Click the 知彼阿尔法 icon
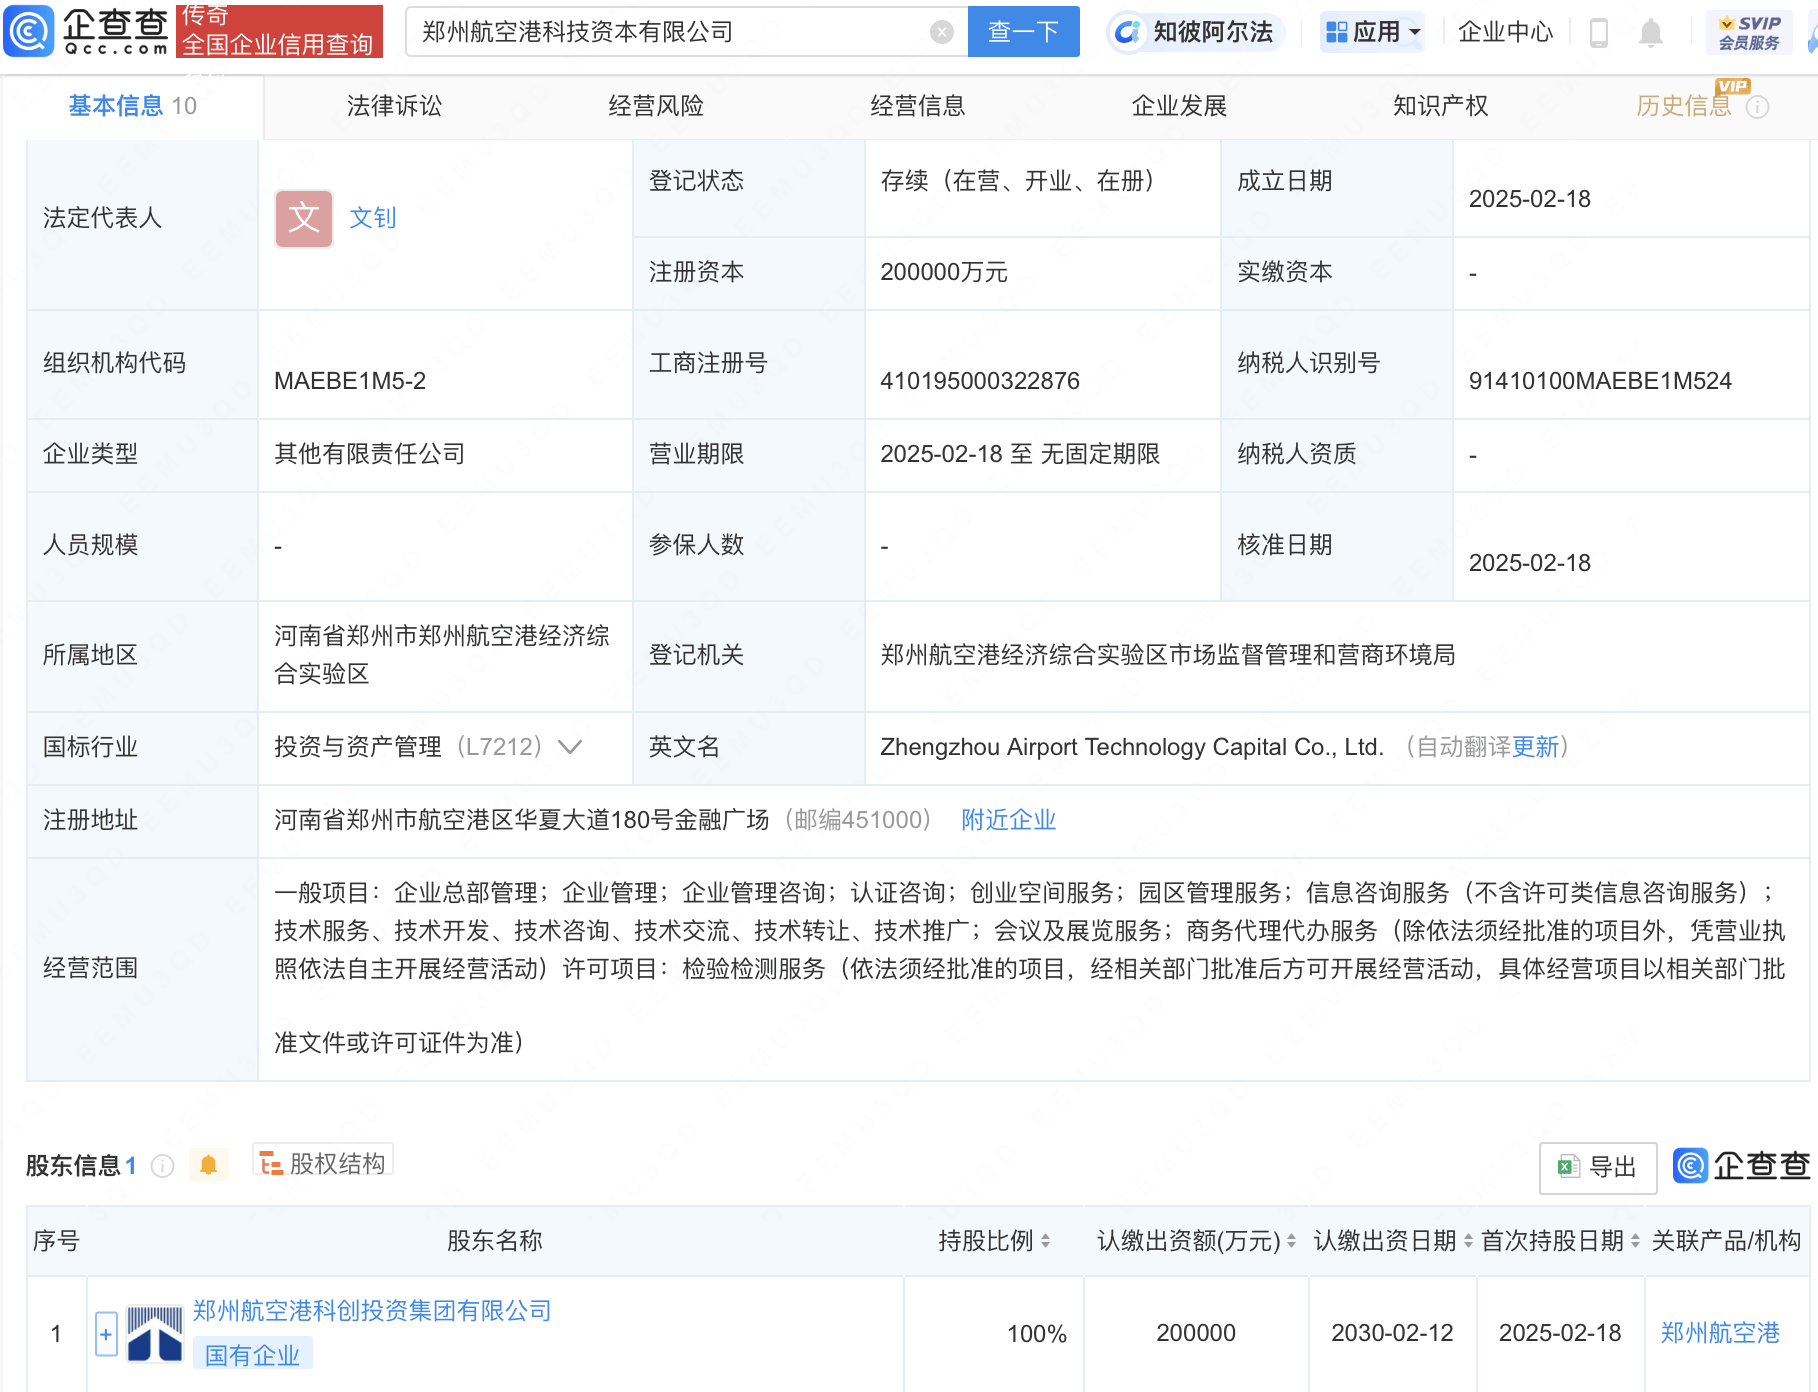Image resolution: width=1818 pixels, height=1392 pixels. (x=1129, y=31)
